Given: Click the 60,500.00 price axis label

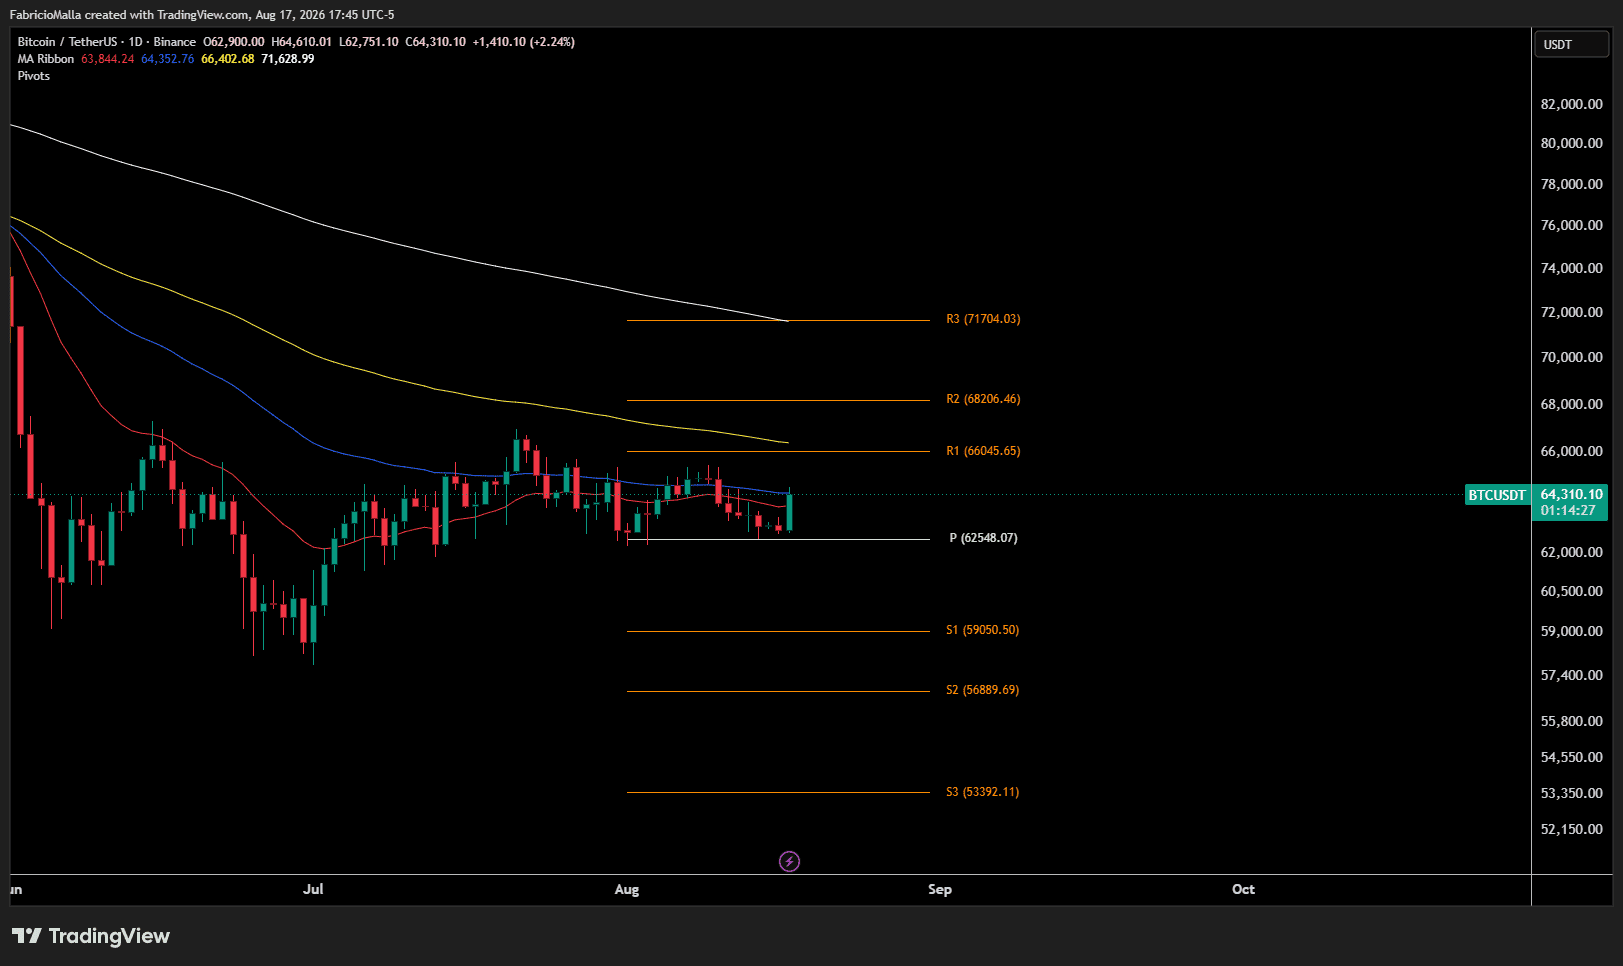Looking at the screenshot, I should [1571, 591].
